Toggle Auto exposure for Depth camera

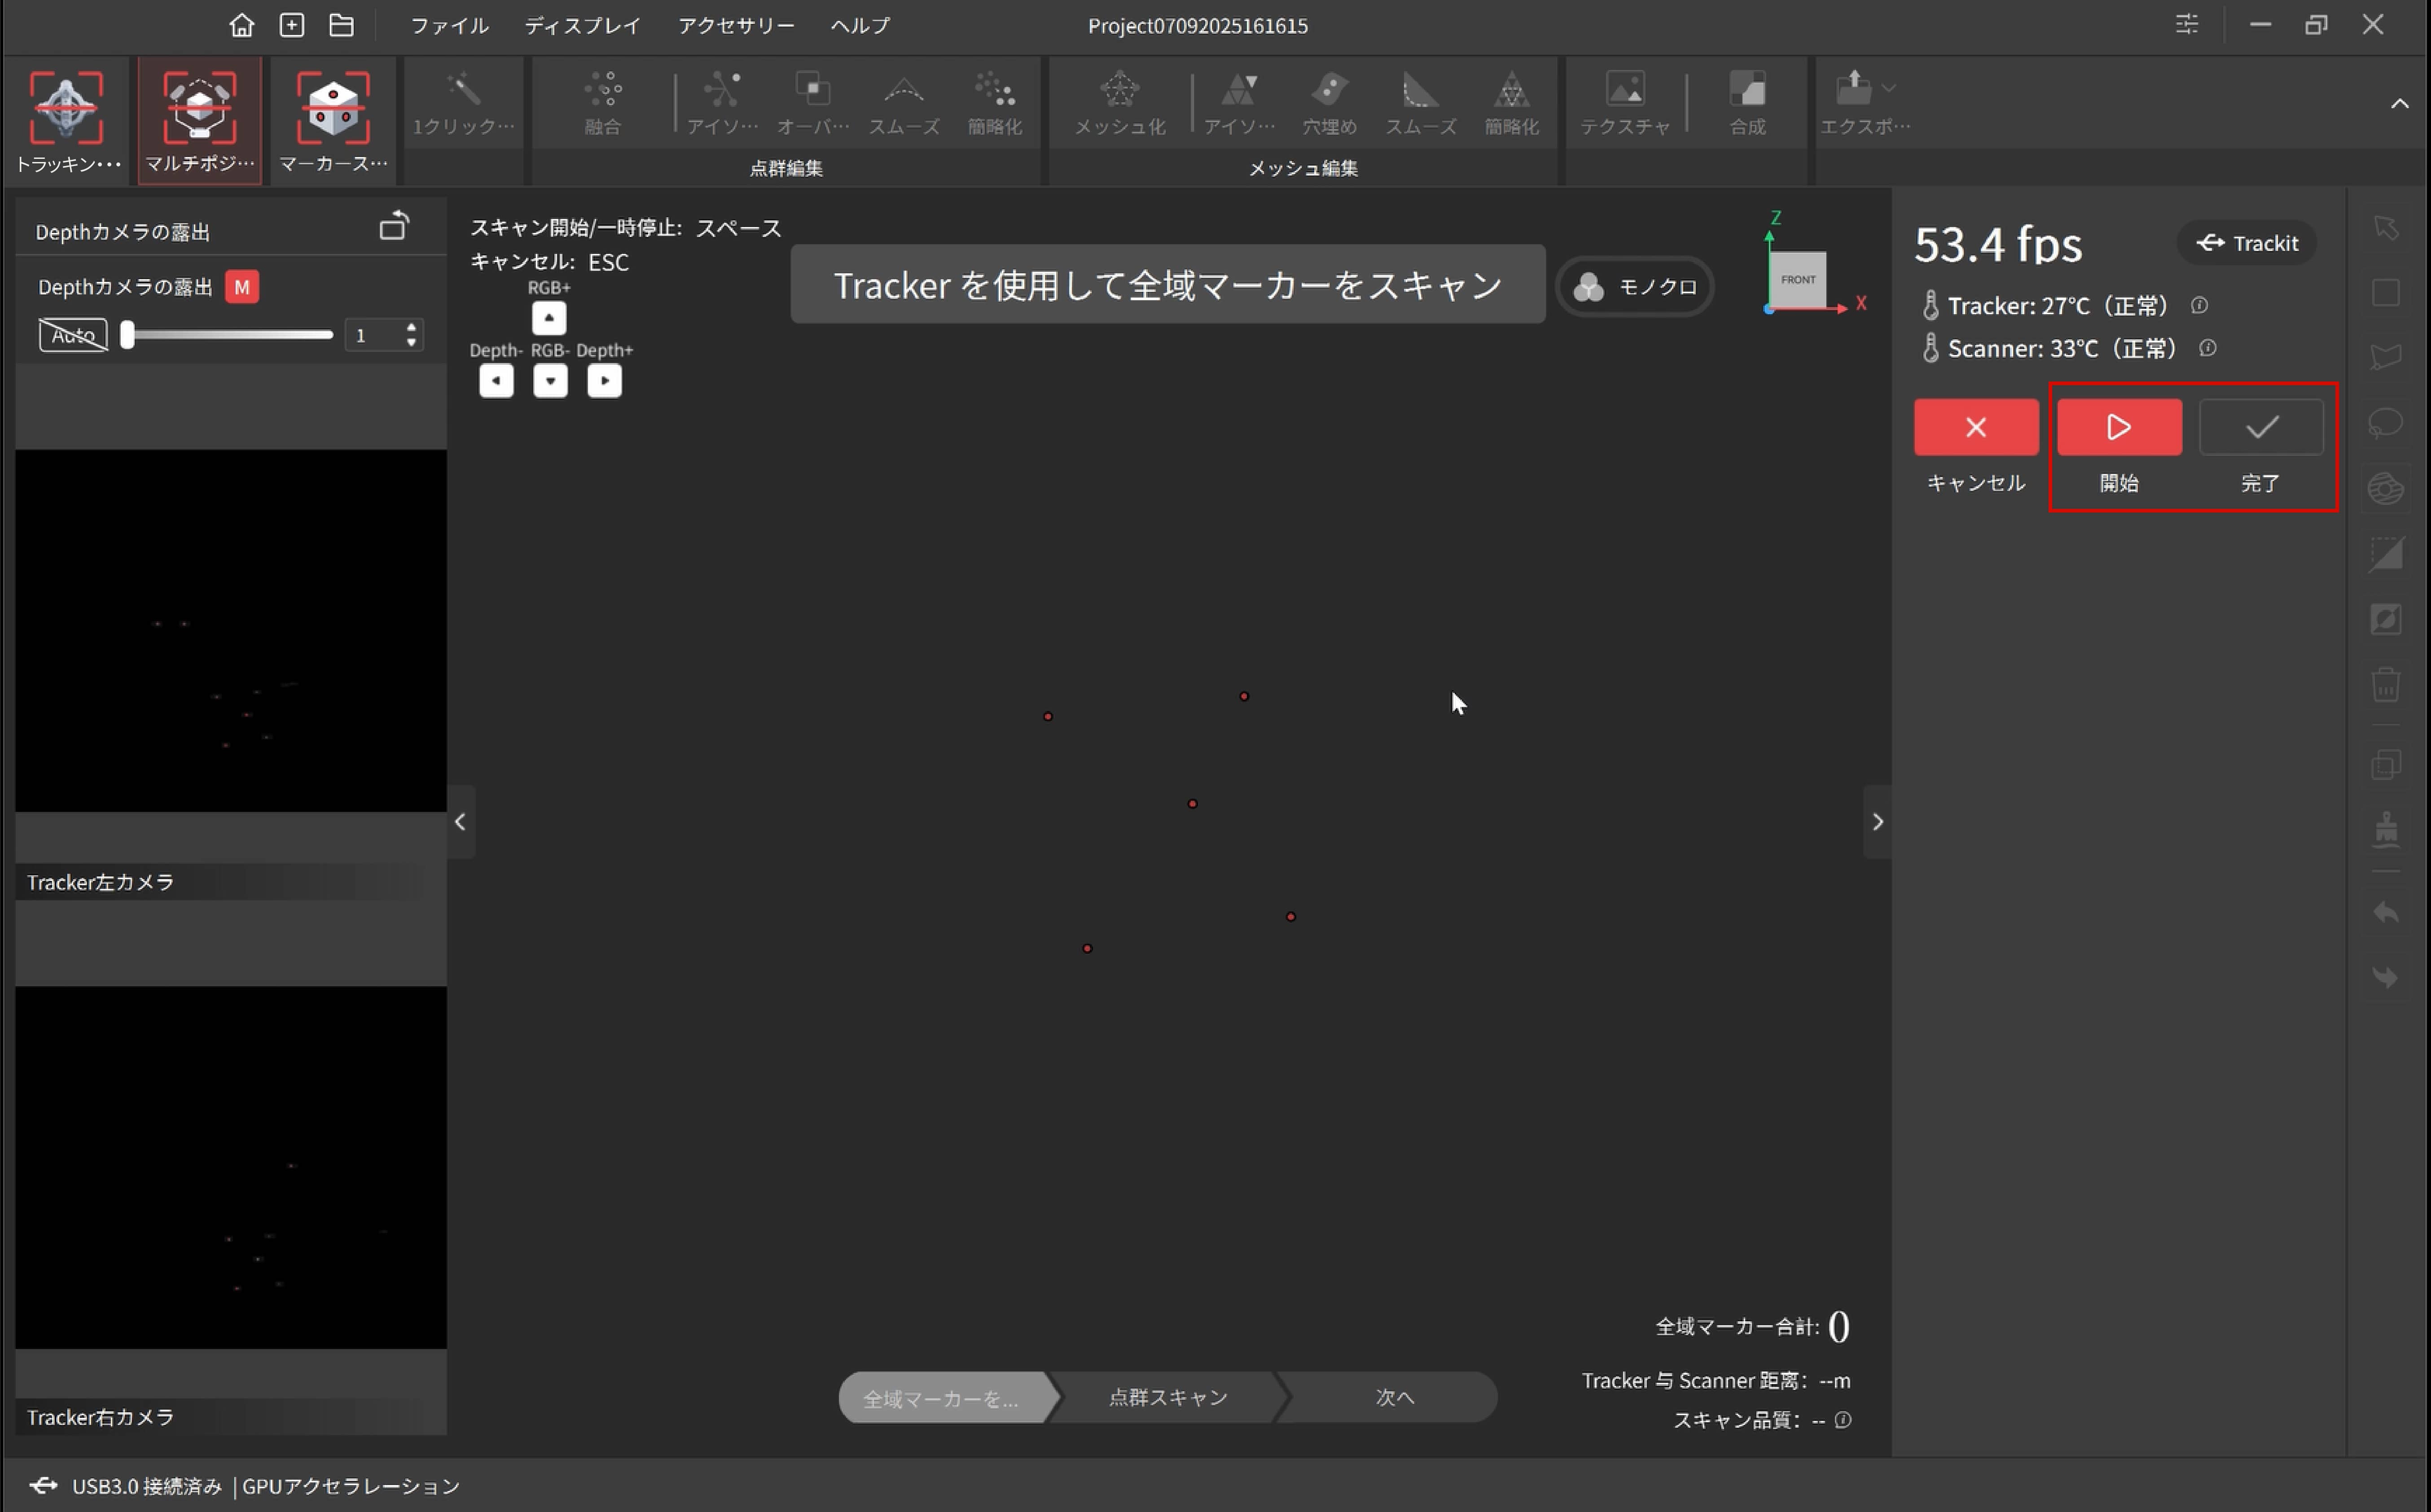pos(73,335)
